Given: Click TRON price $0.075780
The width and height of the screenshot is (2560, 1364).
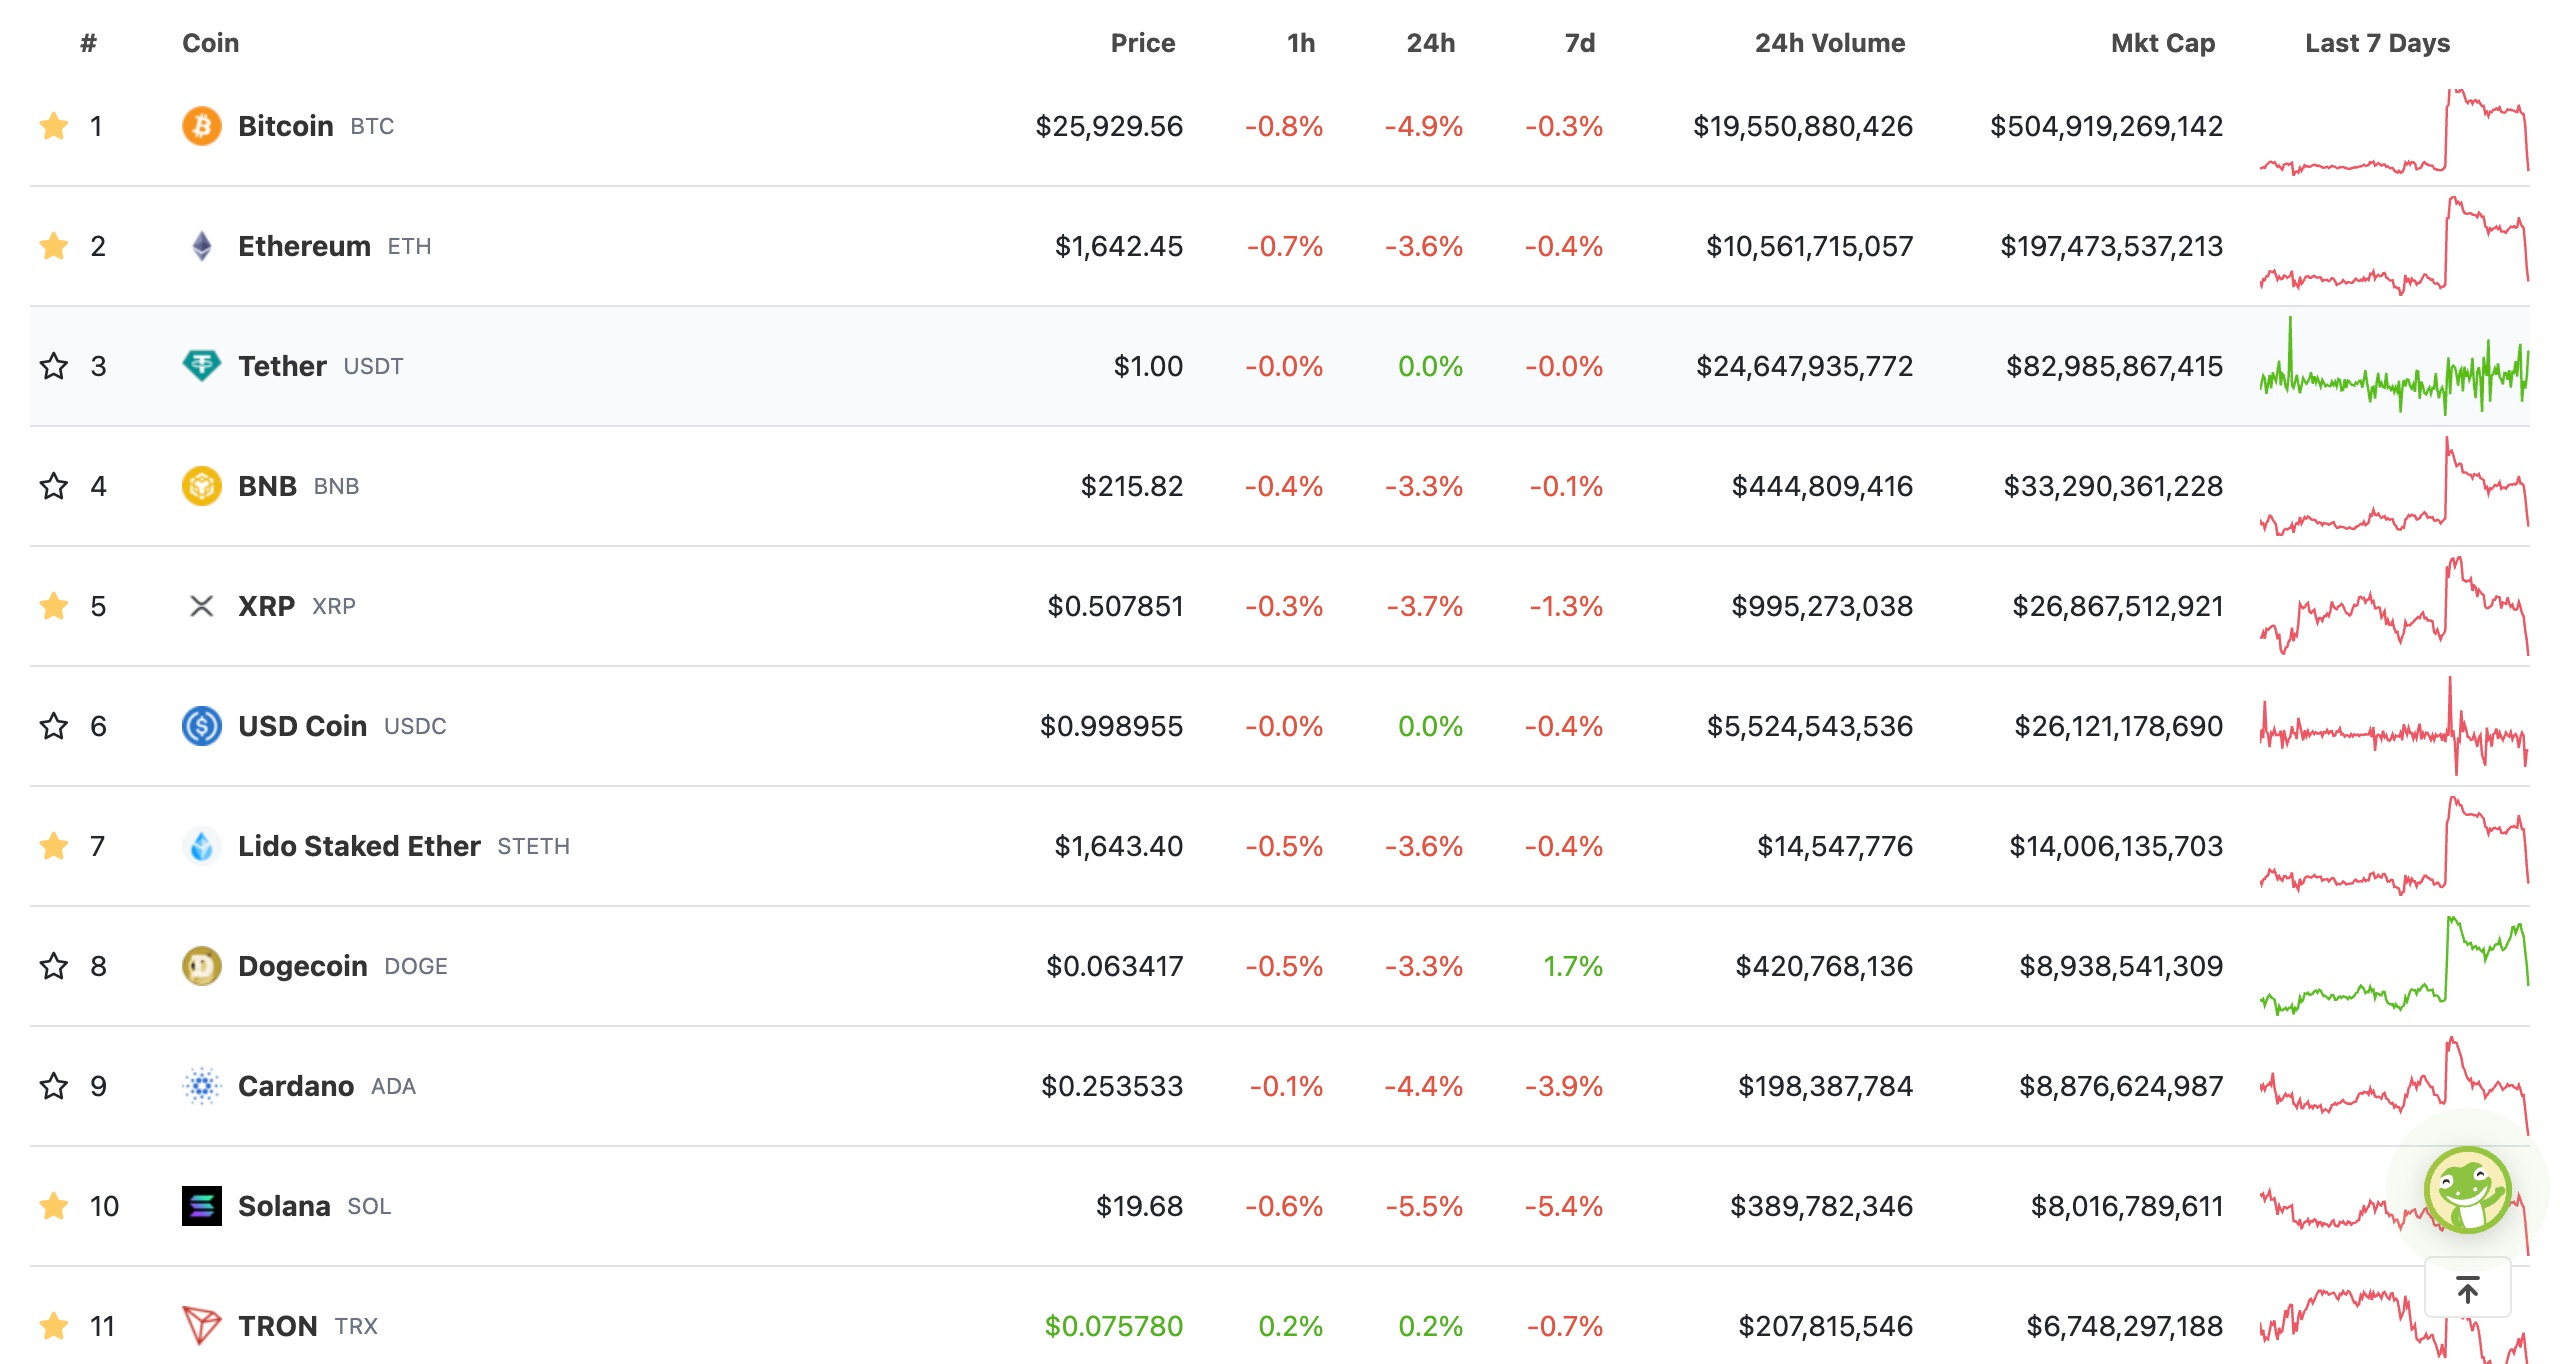Looking at the screenshot, I should 1114,1326.
